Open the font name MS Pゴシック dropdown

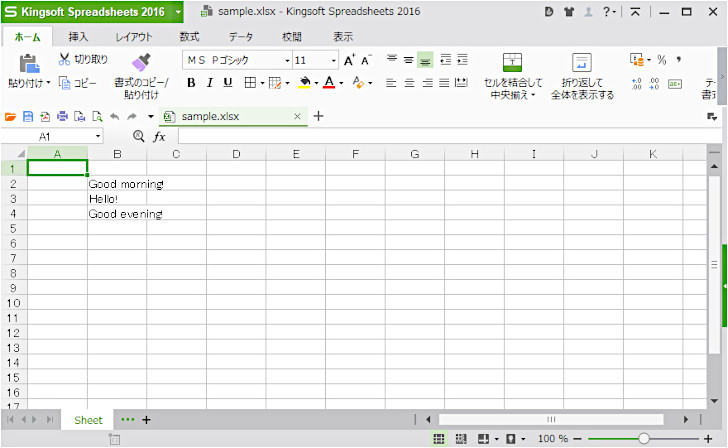click(287, 60)
